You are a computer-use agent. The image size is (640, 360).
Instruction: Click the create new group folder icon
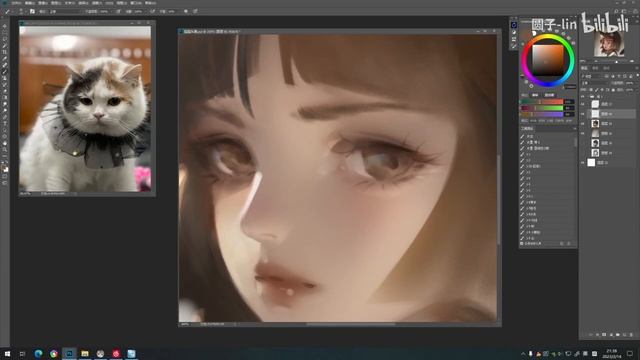[618, 335]
